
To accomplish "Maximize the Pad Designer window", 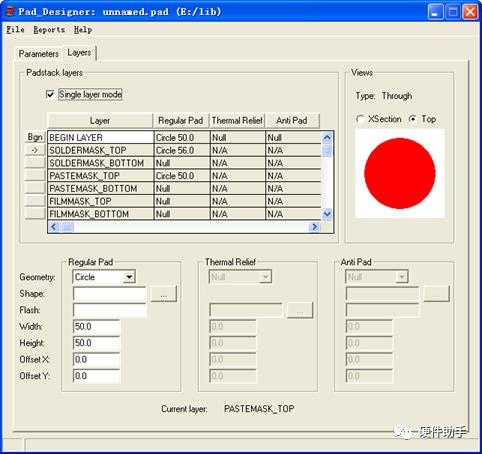I will click(453, 12).
